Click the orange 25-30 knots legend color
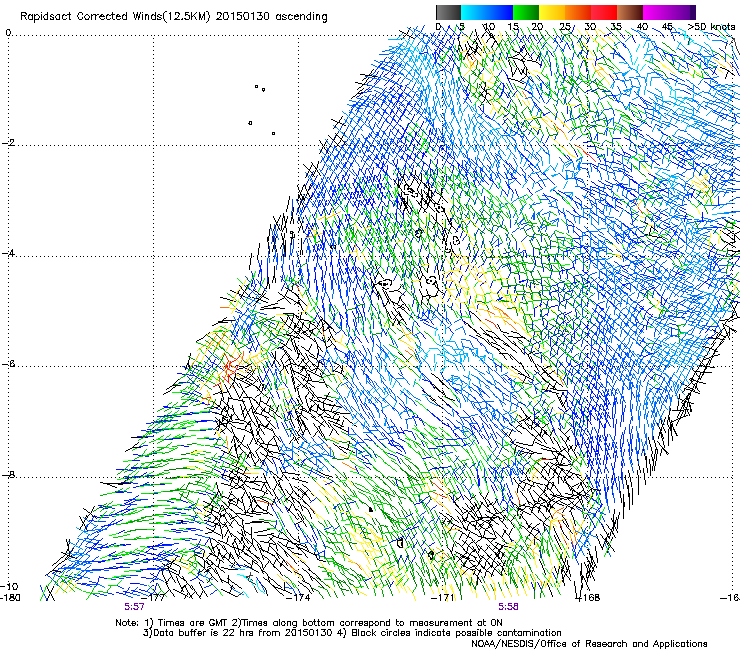This screenshot has height=650, width=740. coord(578,12)
